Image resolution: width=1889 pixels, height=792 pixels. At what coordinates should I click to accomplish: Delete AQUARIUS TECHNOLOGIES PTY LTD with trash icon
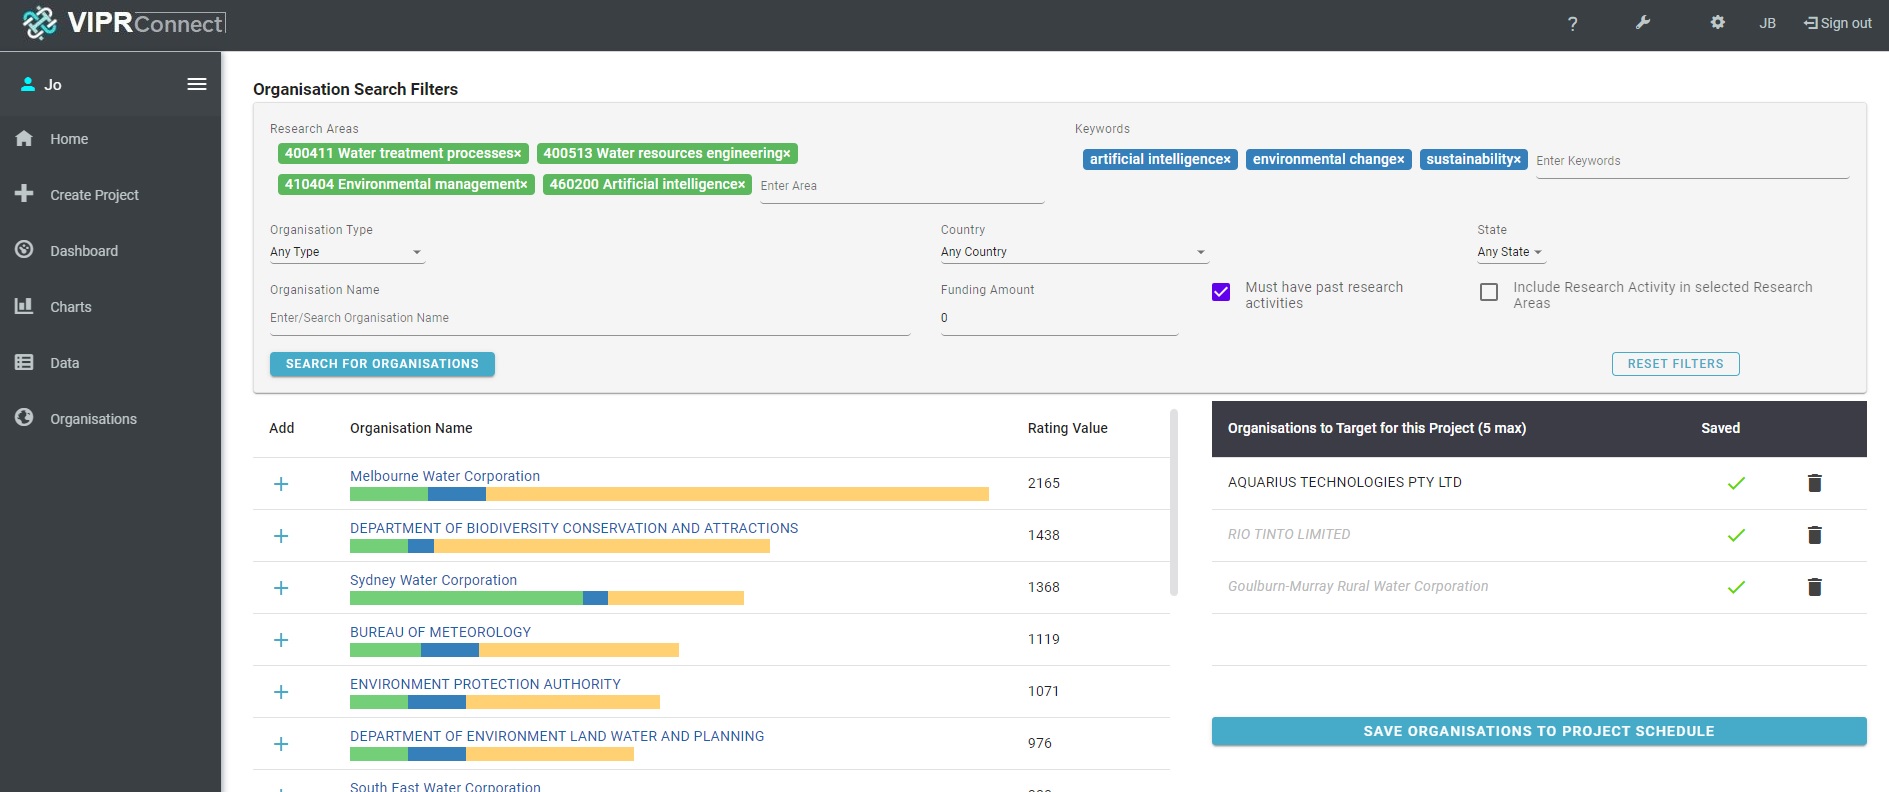[x=1814, y=483]
